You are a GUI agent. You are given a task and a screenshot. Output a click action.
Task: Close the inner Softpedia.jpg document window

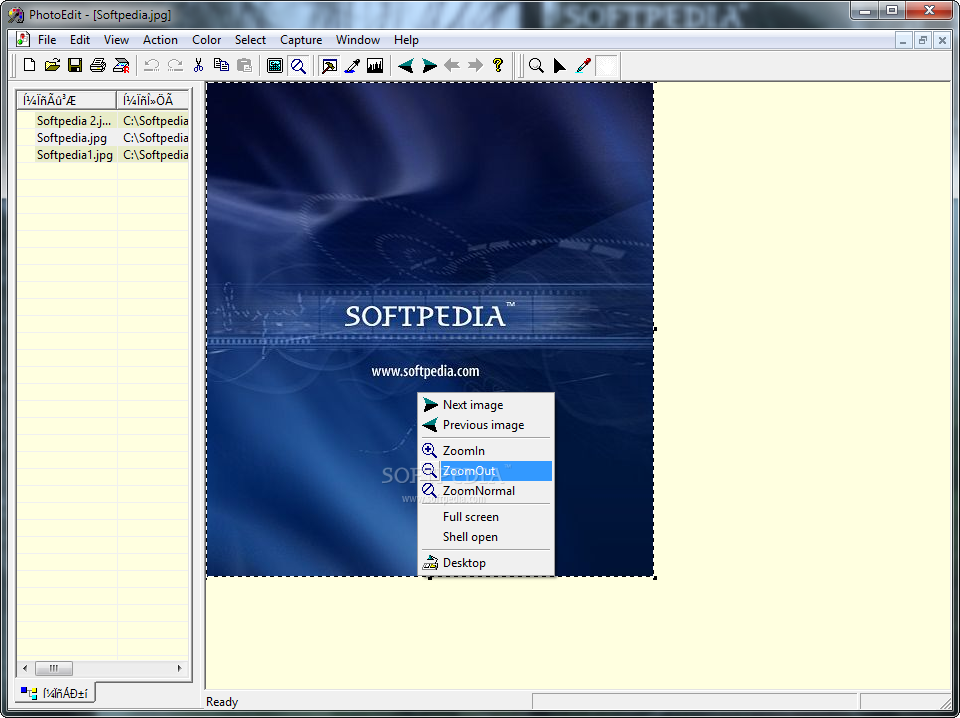pyautogui.click(x=942, y=40)
